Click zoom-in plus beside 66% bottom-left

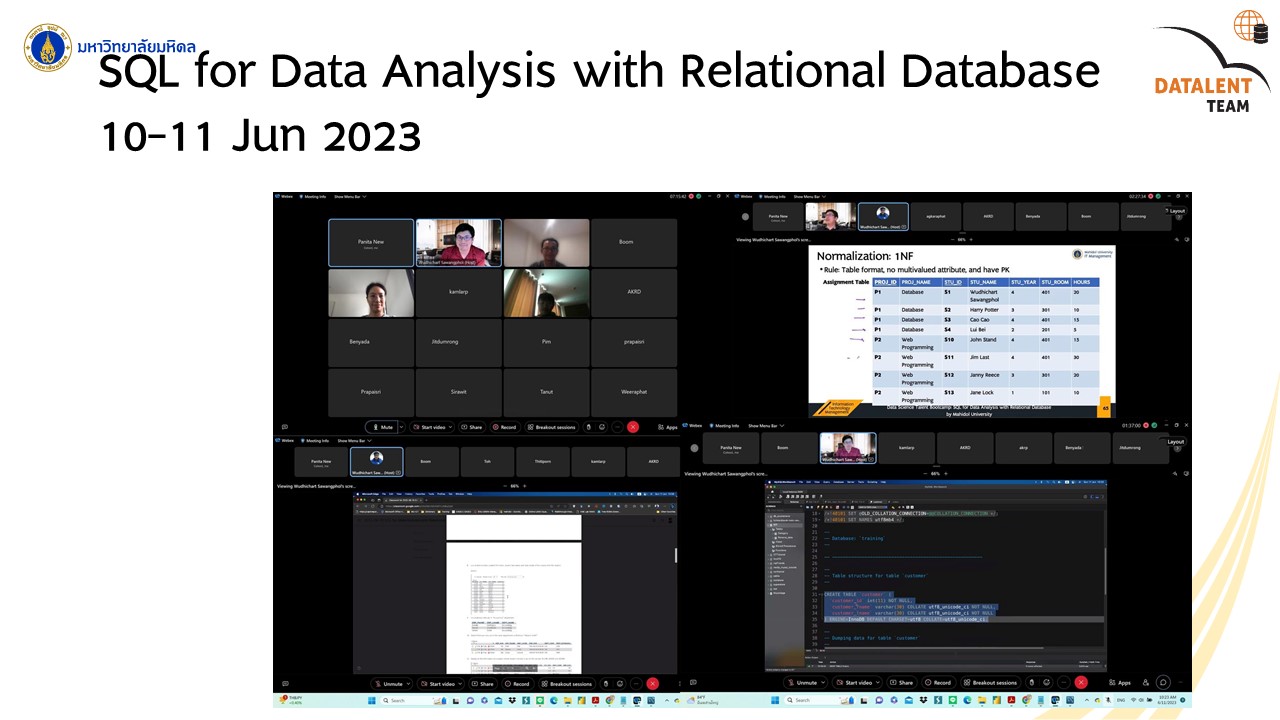(x=526, y=486)
